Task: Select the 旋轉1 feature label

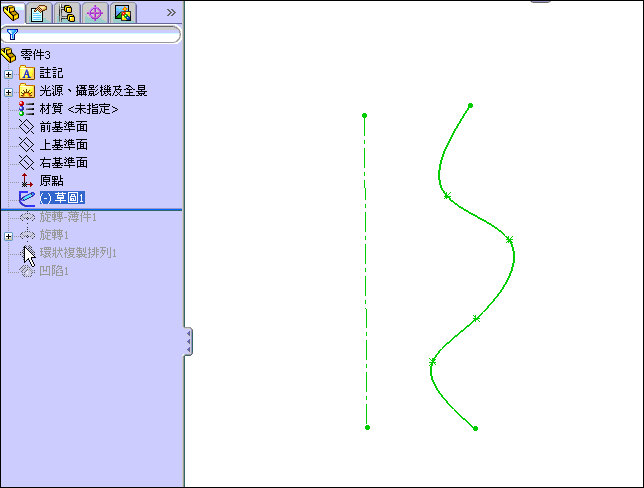Action: pos(54,235)
